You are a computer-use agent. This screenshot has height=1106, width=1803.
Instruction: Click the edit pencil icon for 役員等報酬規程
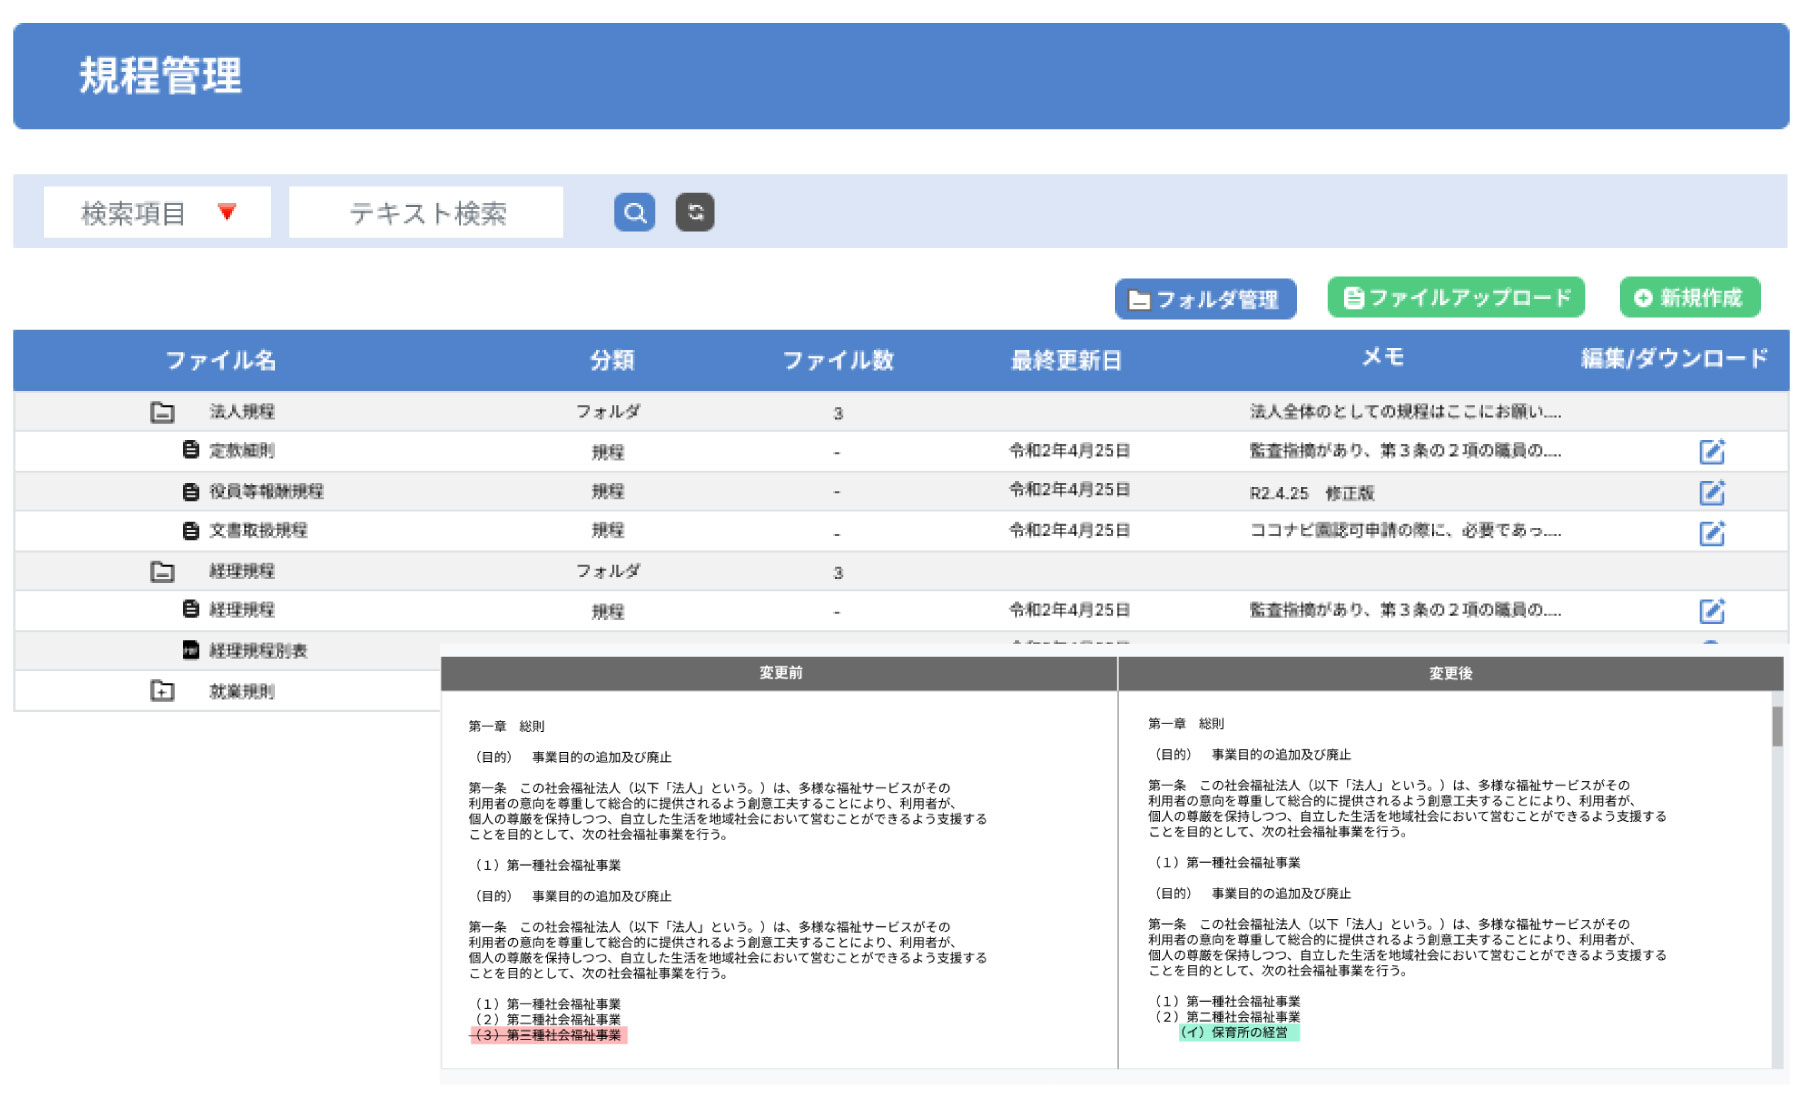(x=1714, y=491)
